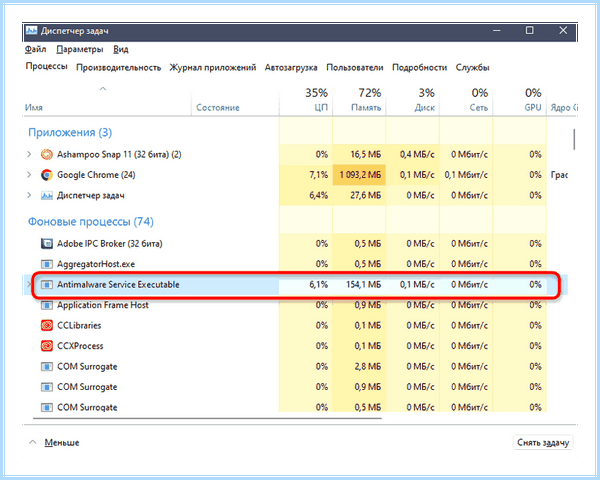The width and height of the screenshot is (600, 480).
Task: Click the Antimalware Service Executable icon
Action: 47,285
